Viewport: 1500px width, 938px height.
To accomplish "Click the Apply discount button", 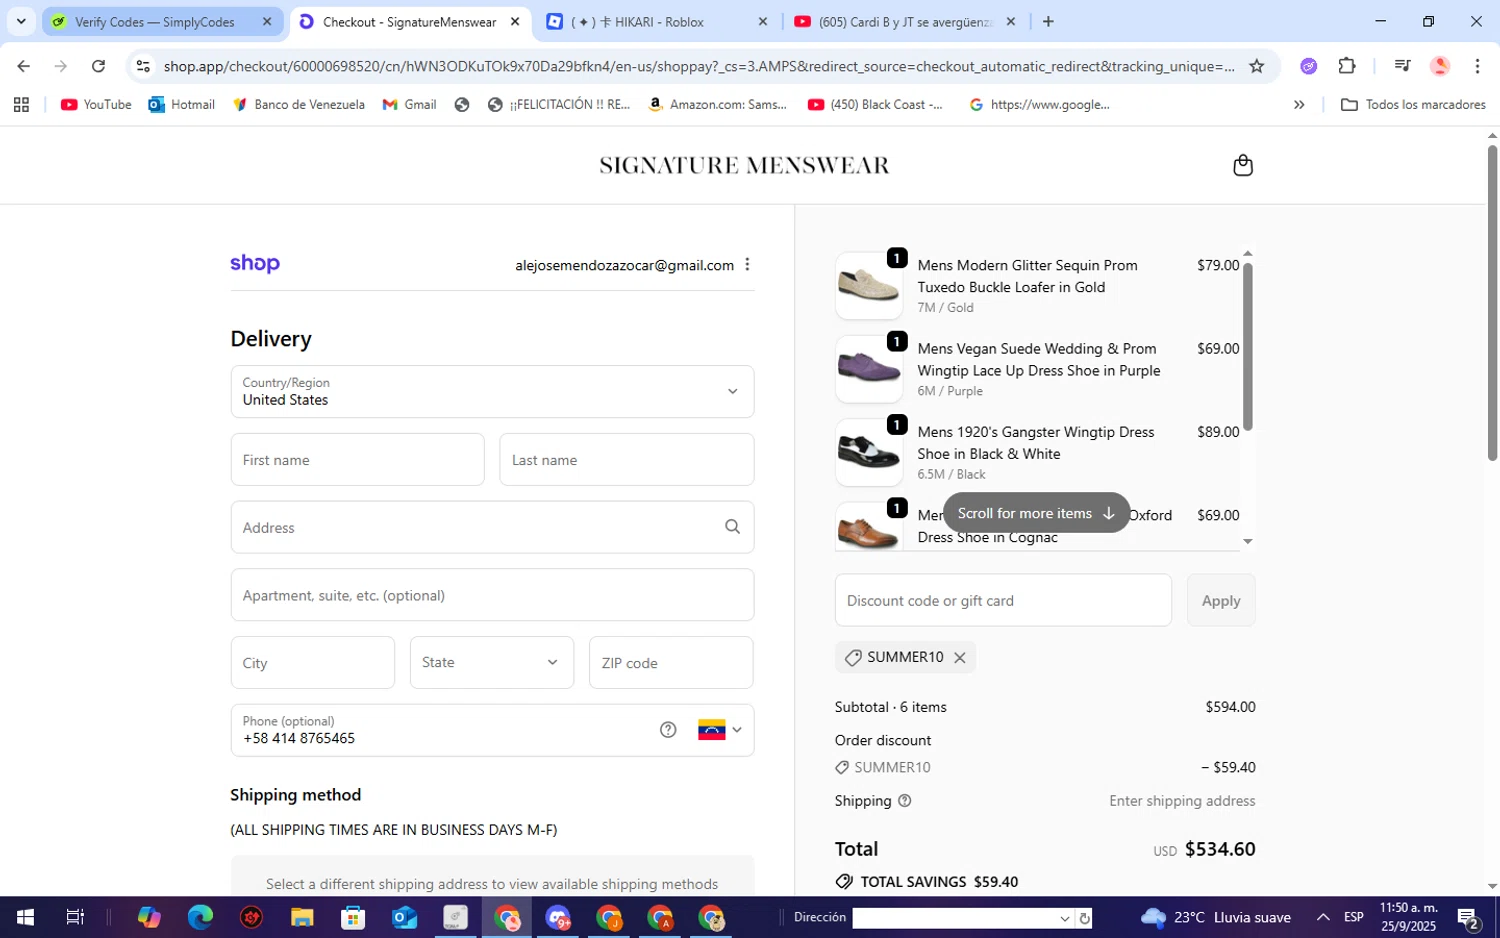I will [x=1221, y=600].
